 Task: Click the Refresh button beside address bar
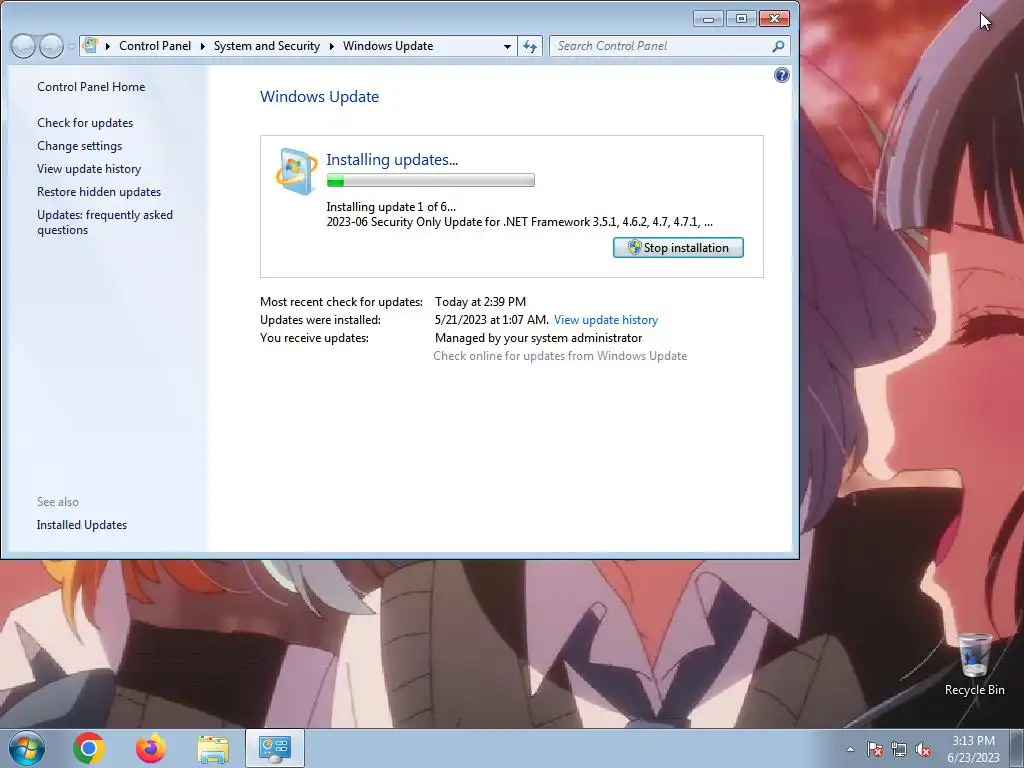pyautogui.click(x=530, y=46)
